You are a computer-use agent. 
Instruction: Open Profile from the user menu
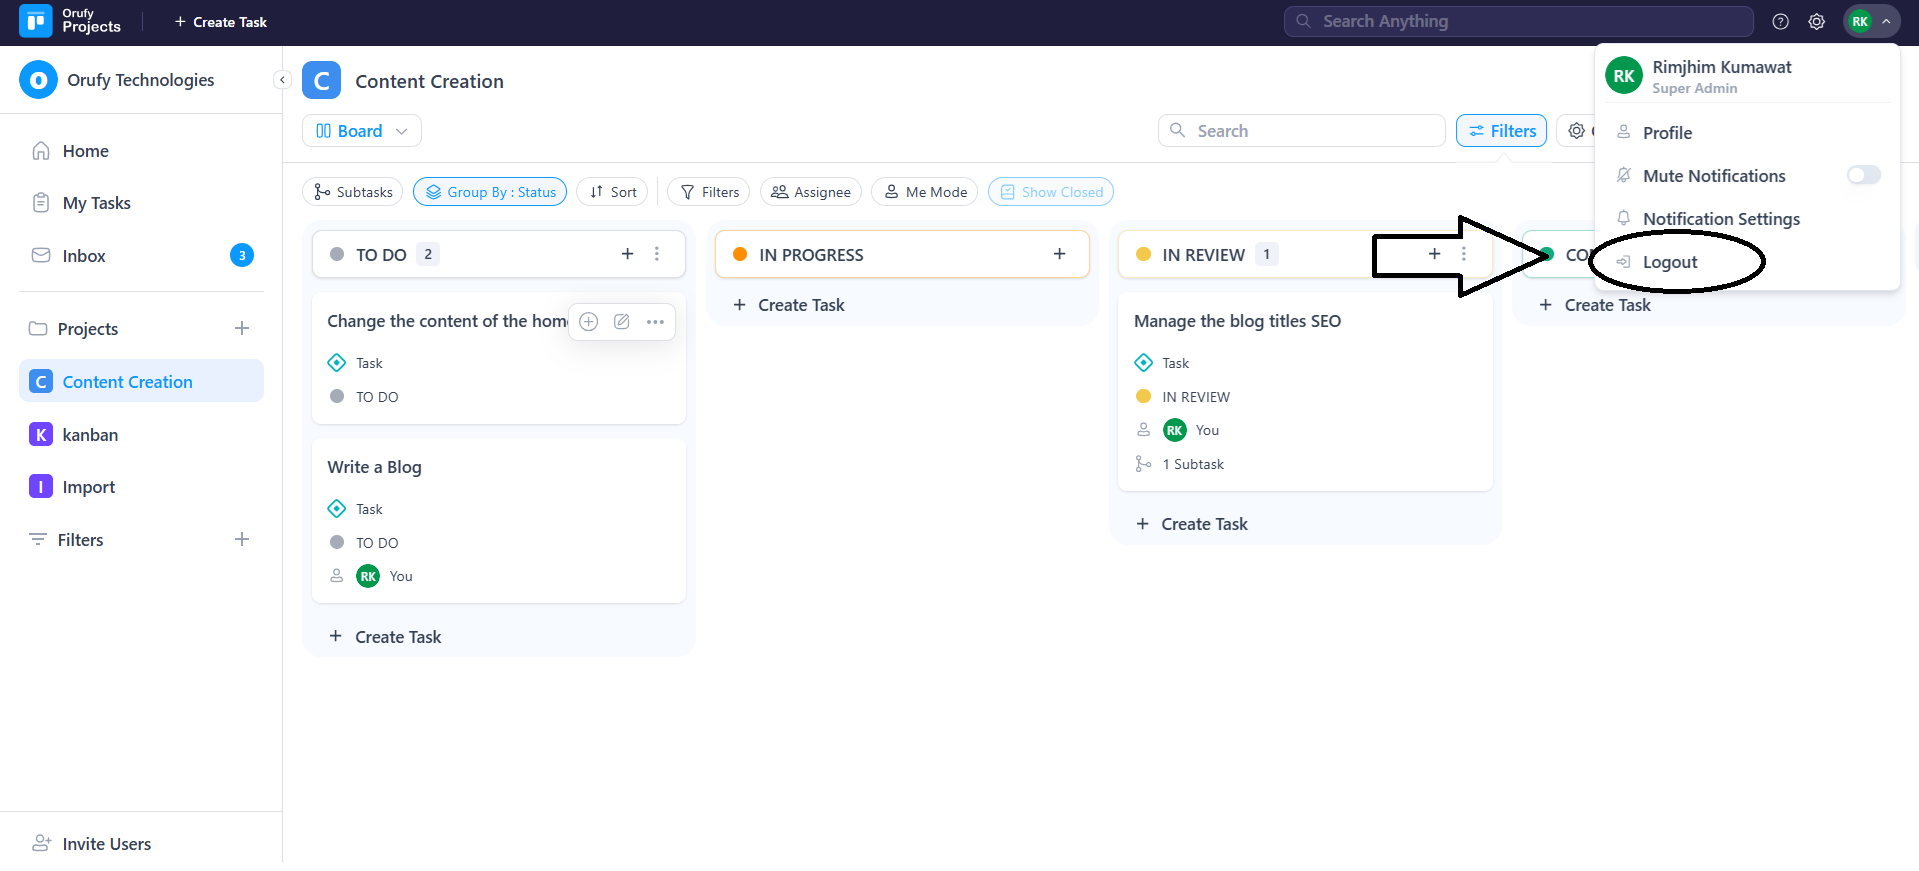1666,133
